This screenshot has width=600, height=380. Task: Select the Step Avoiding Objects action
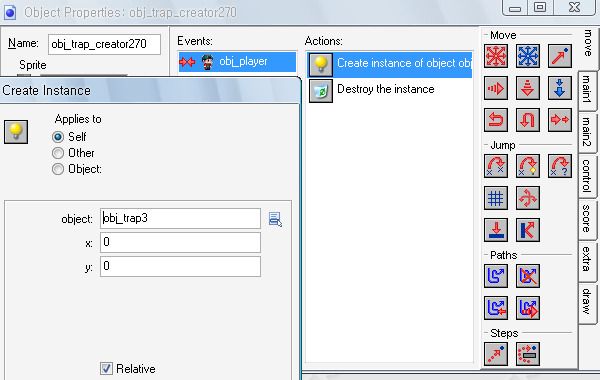tap(528, 354)
